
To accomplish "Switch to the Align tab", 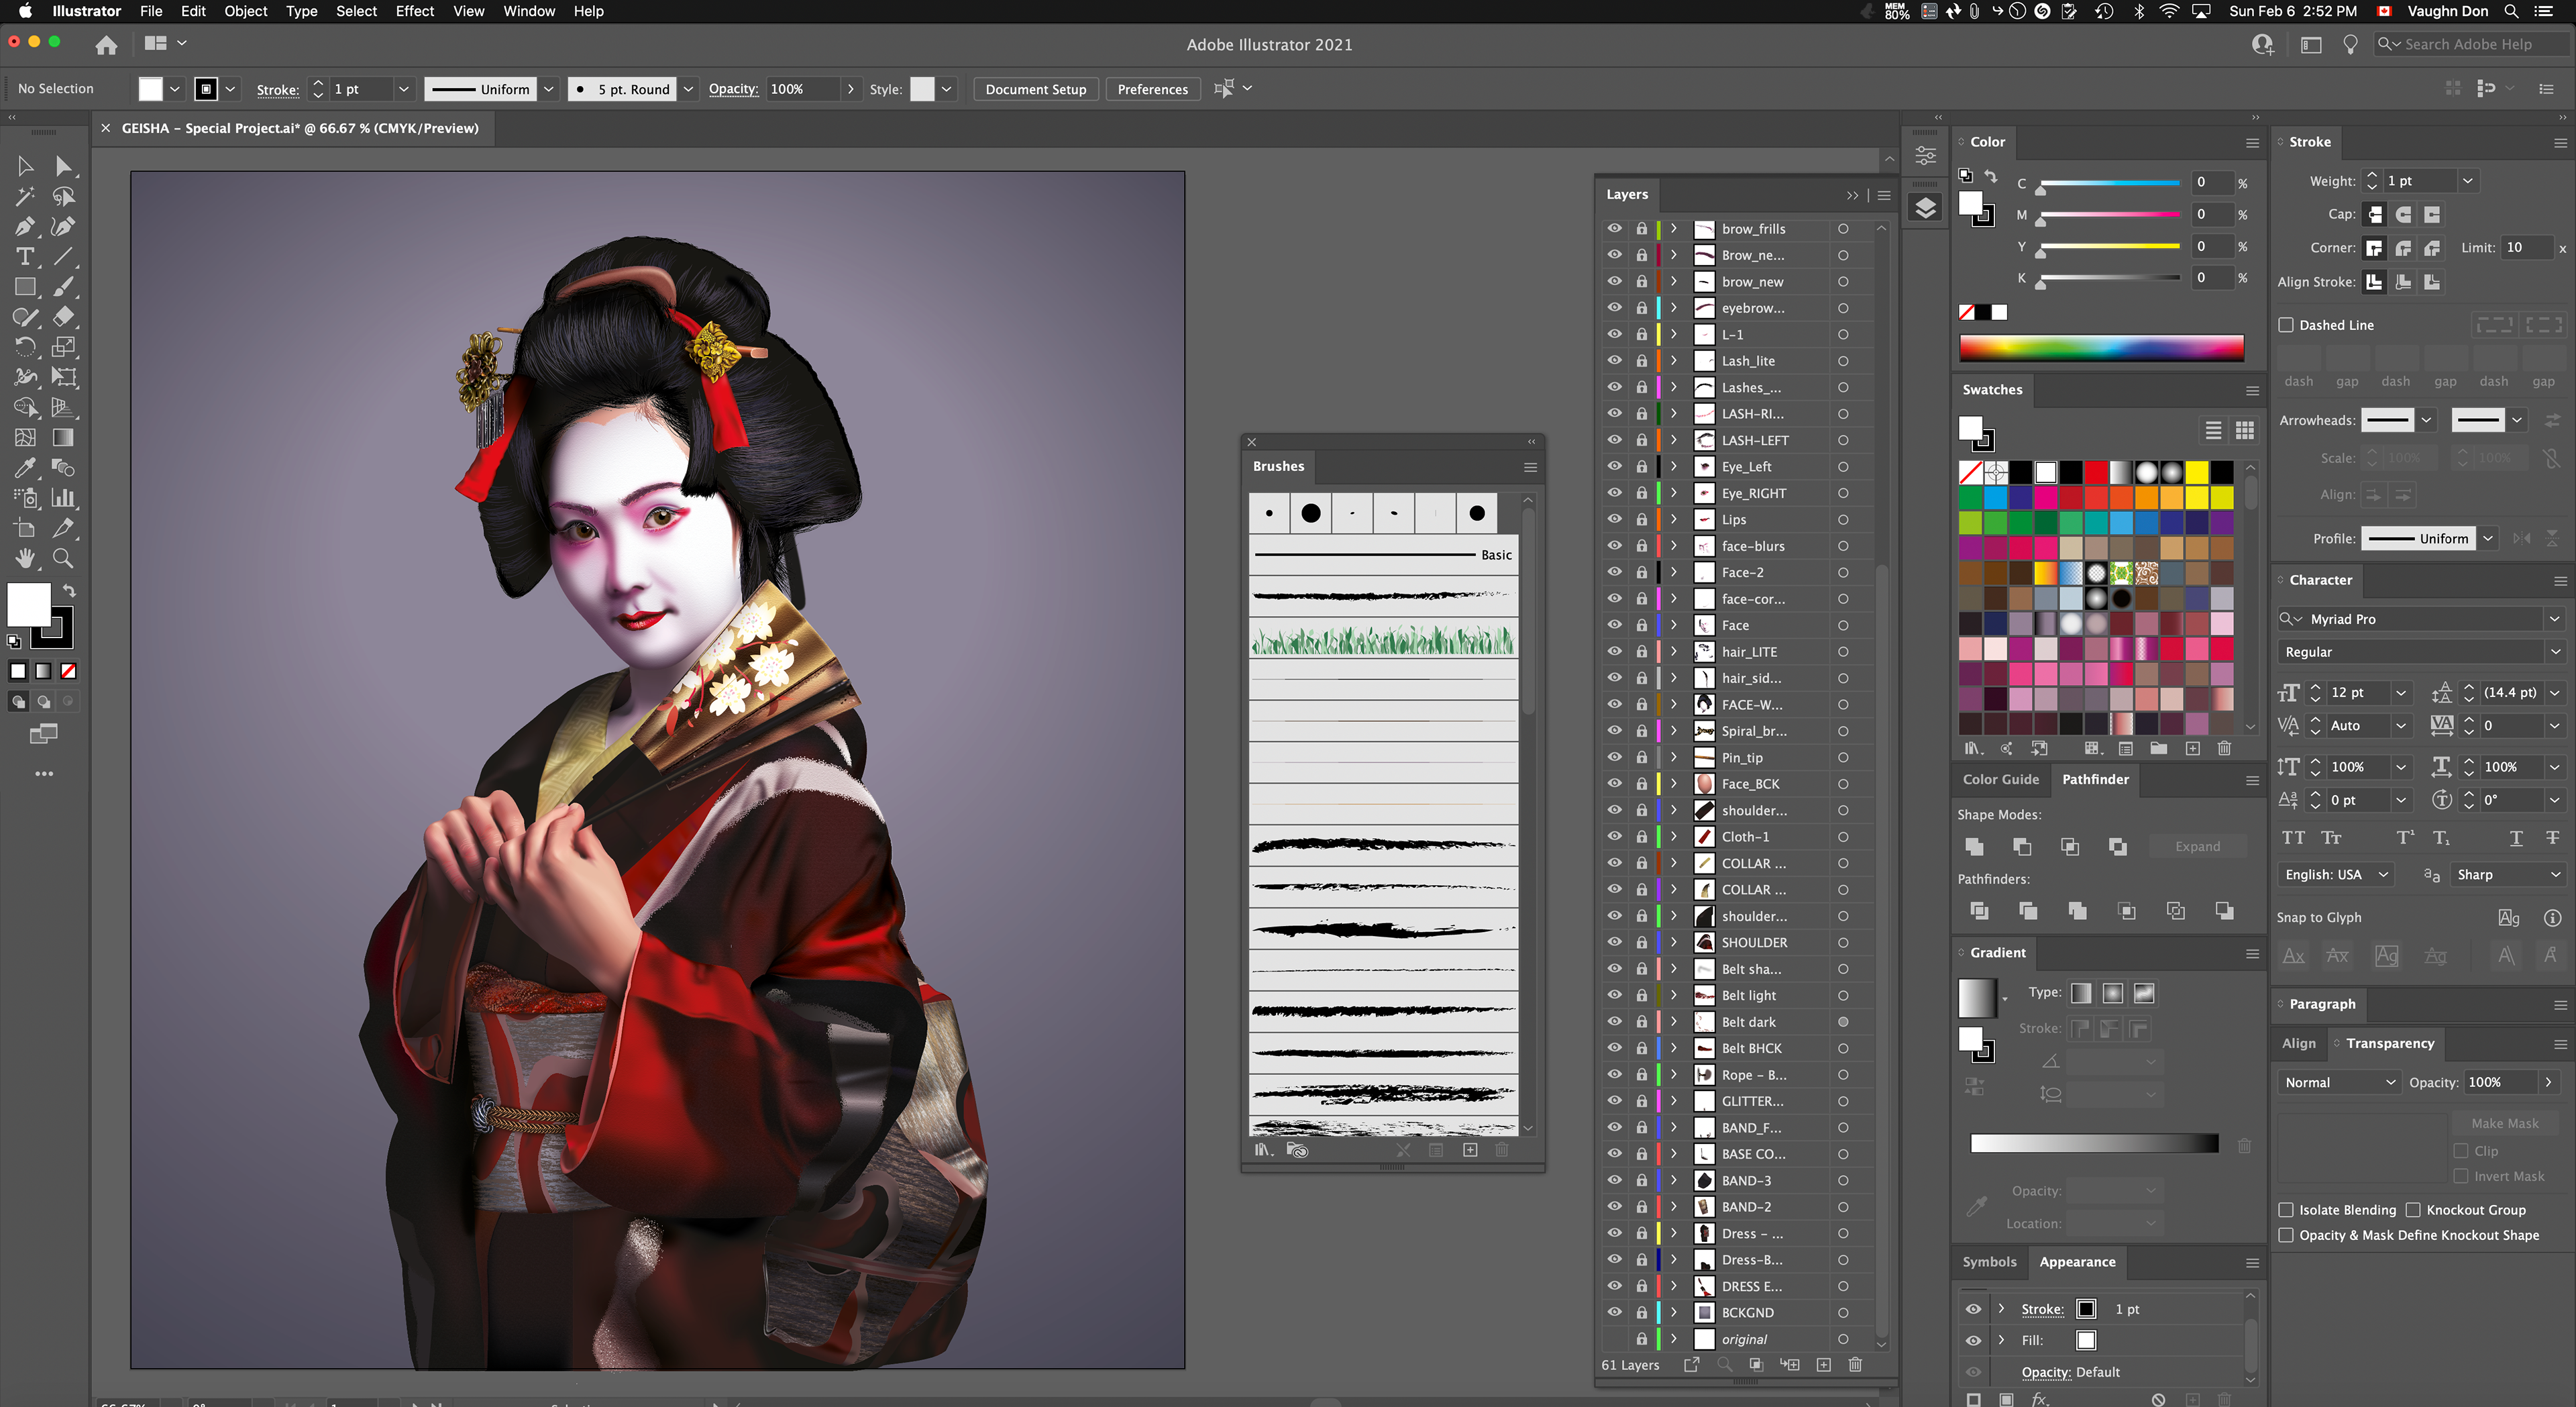I will pos(2298,1043).
